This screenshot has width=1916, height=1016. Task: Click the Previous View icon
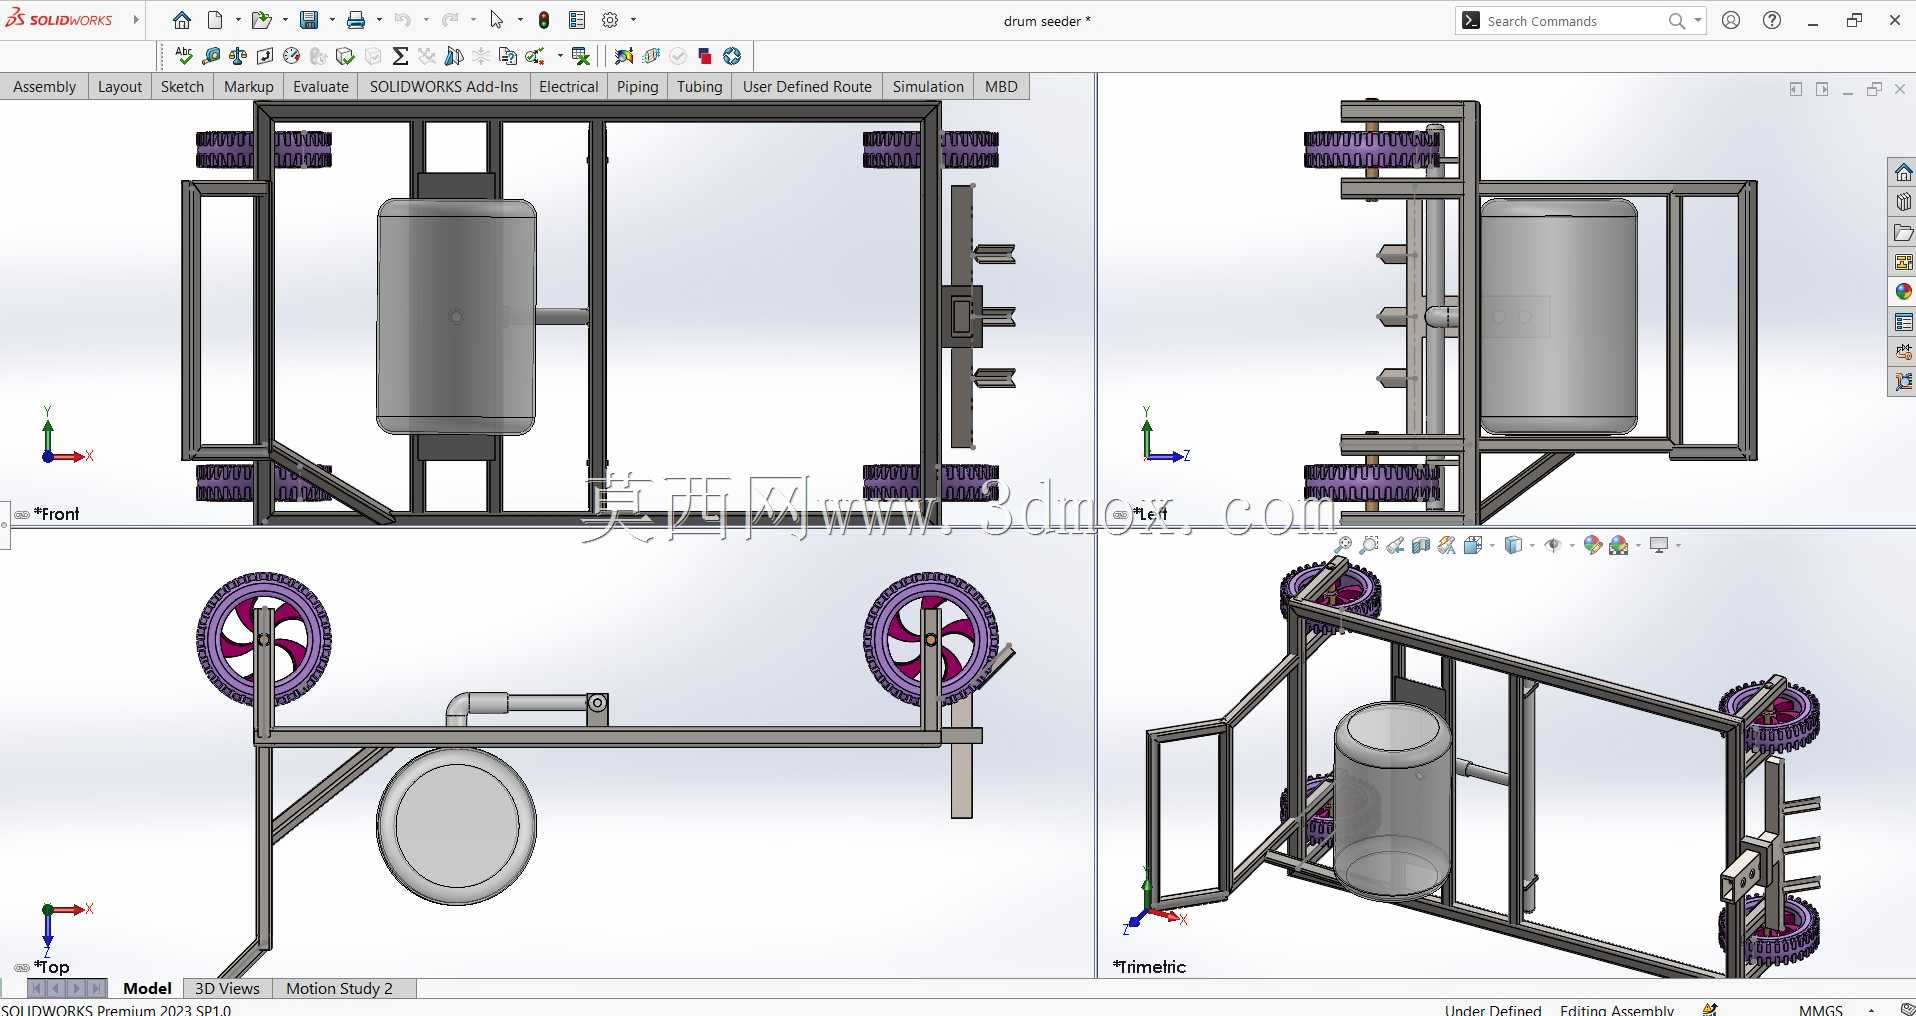click(1395, 545)
